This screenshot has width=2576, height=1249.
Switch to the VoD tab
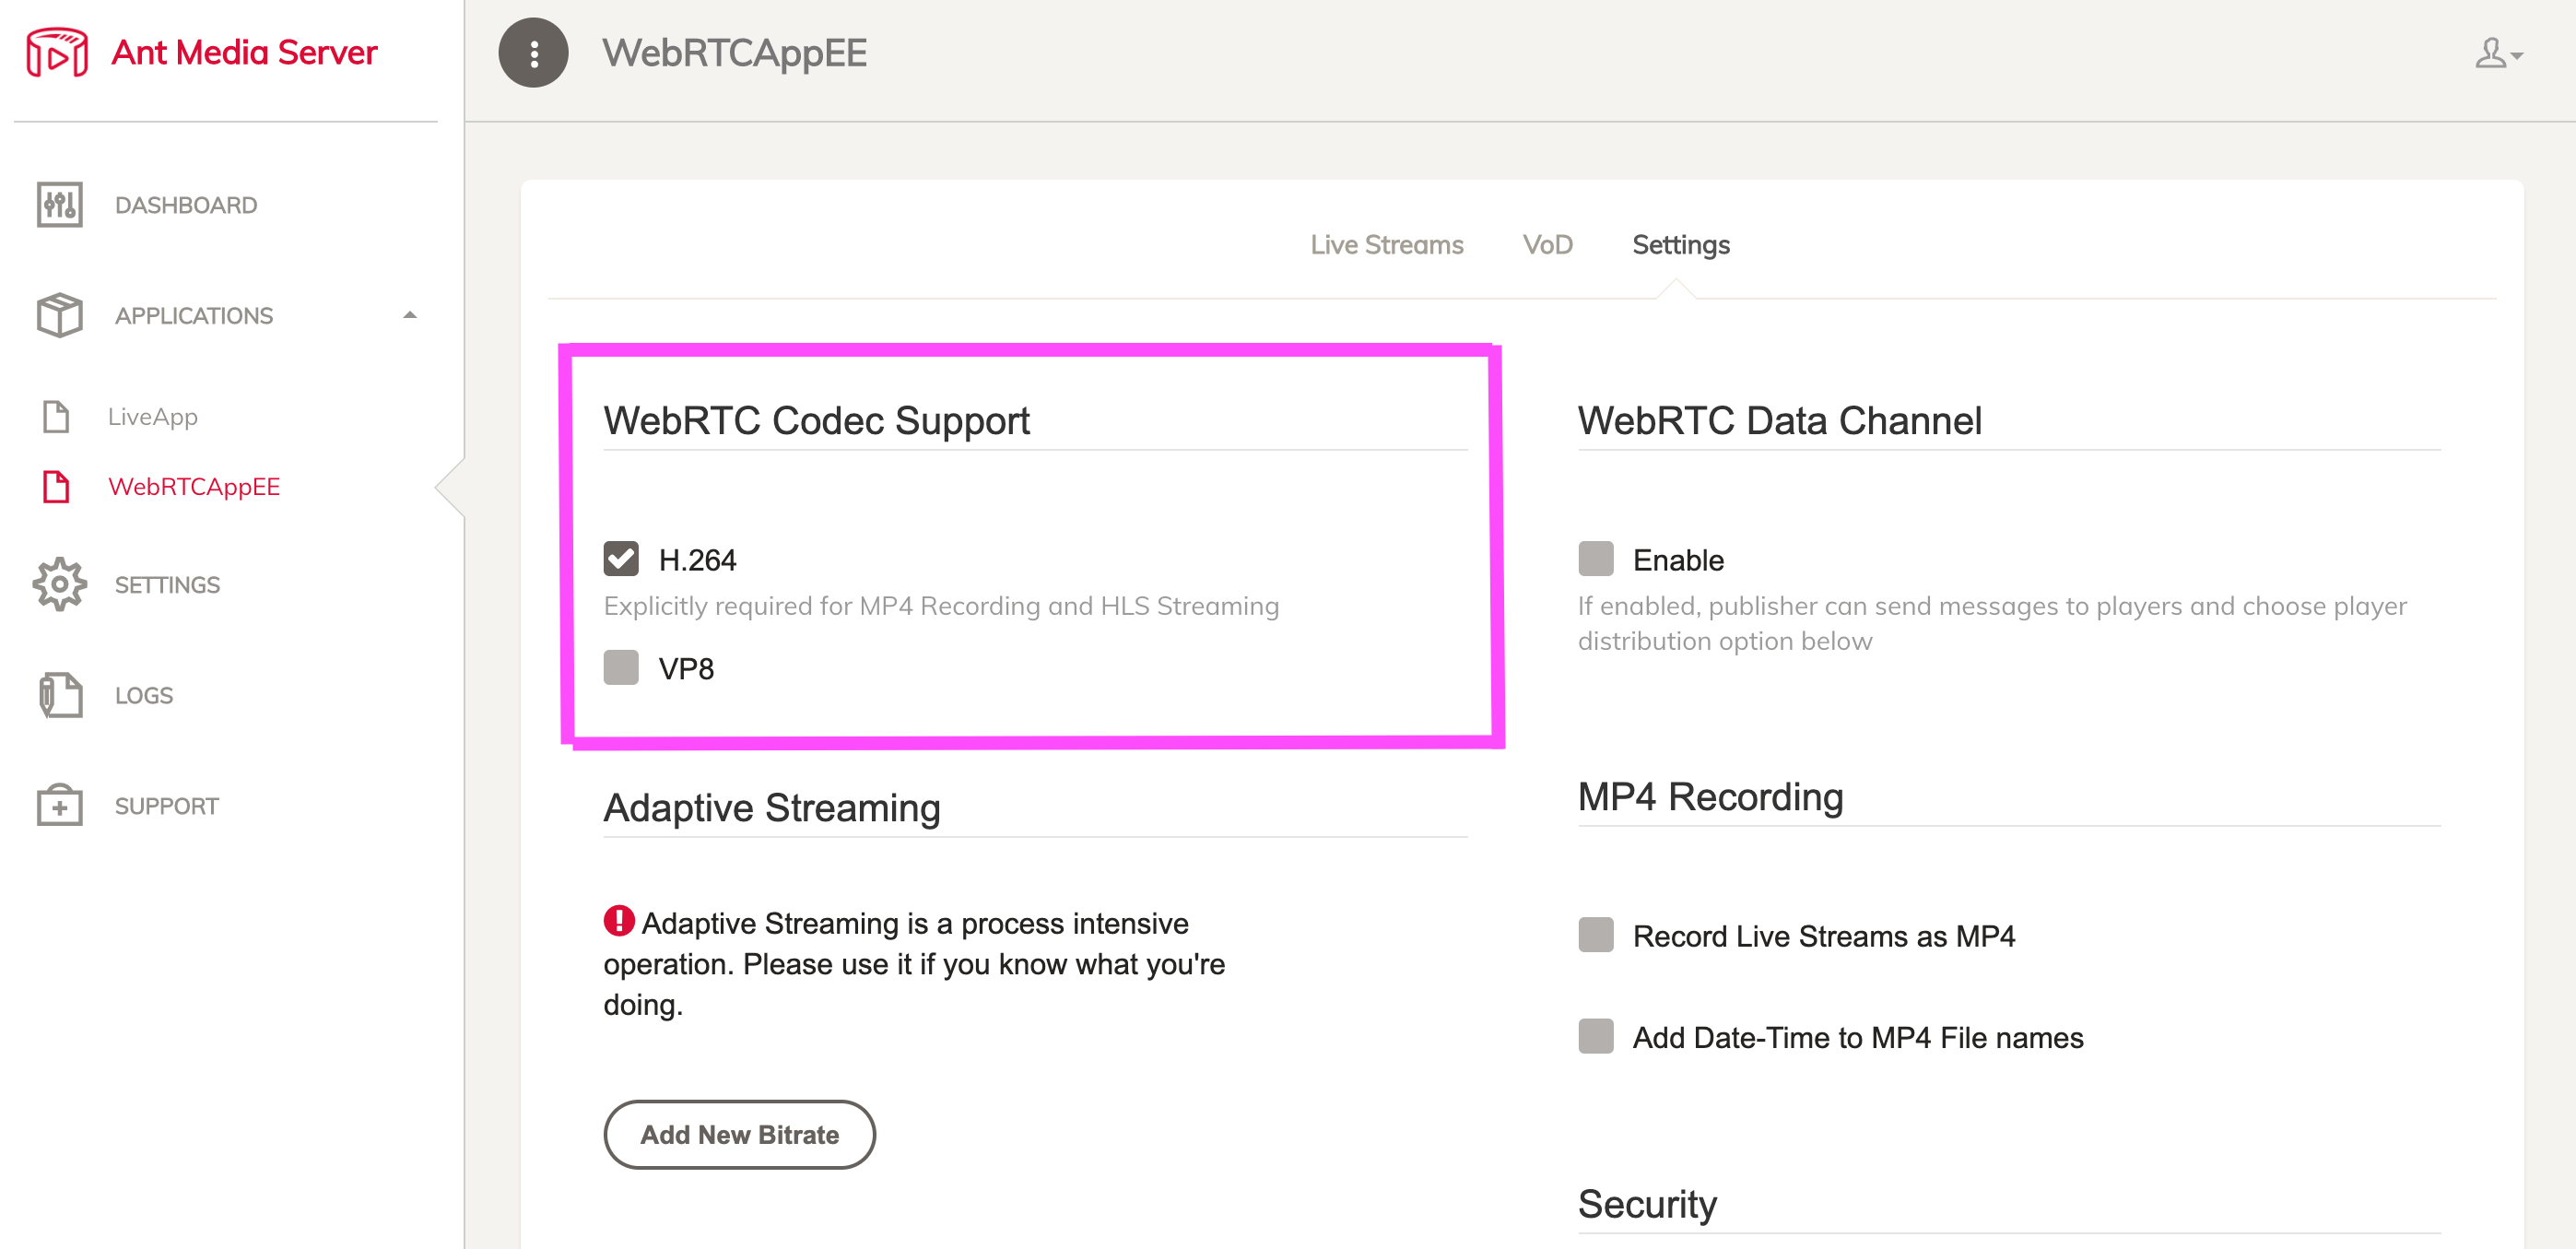1547,245
